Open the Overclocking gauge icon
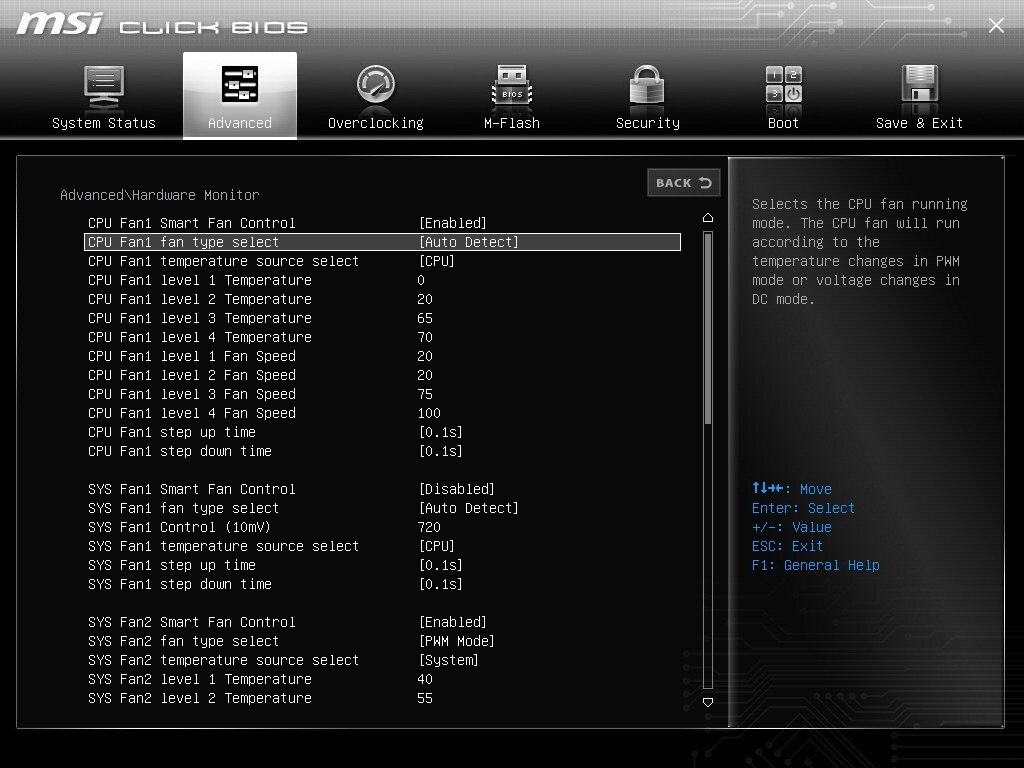1024x768 pixels. (x=376, y=84)
